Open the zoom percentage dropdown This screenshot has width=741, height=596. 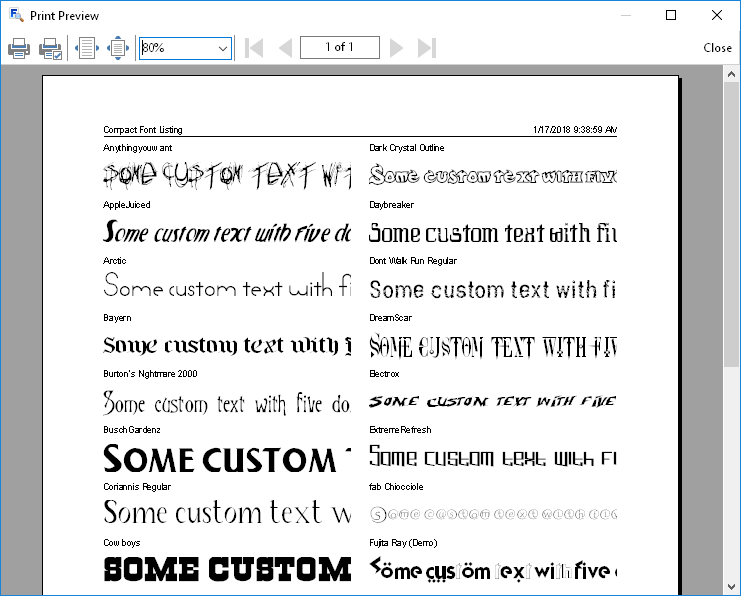click(x=223, y=48)
